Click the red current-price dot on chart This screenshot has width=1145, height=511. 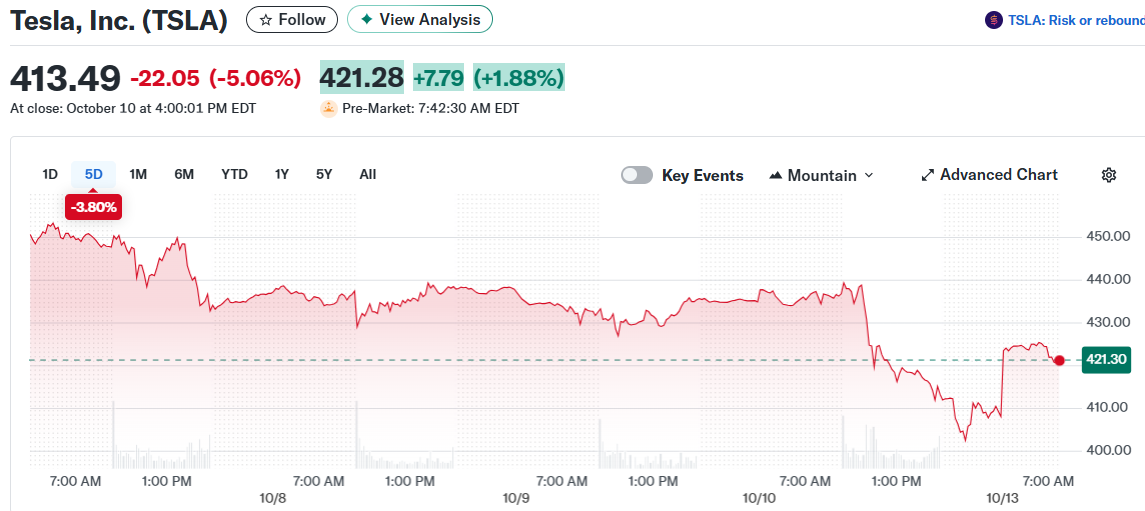1059,360
